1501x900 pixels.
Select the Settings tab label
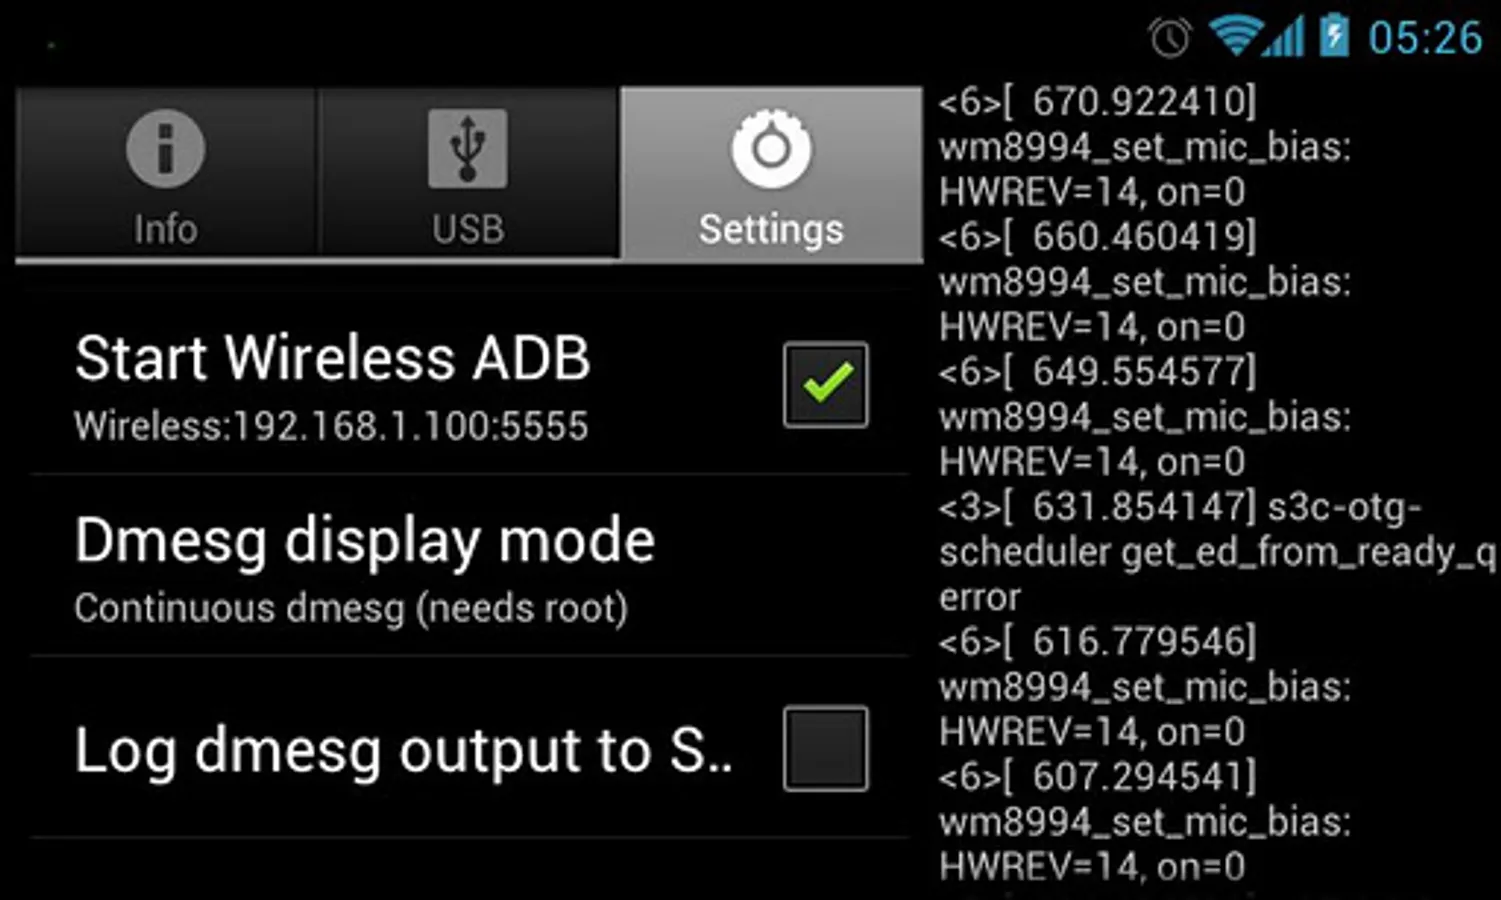[771, 229]
